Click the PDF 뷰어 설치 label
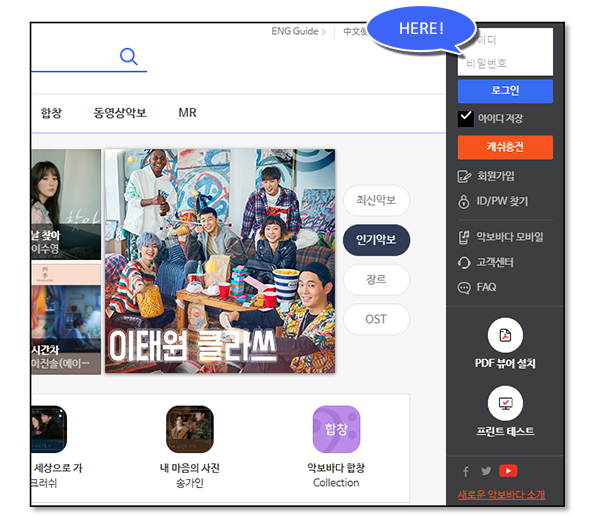The image size is (600, 517). click(x=505, y=363)
